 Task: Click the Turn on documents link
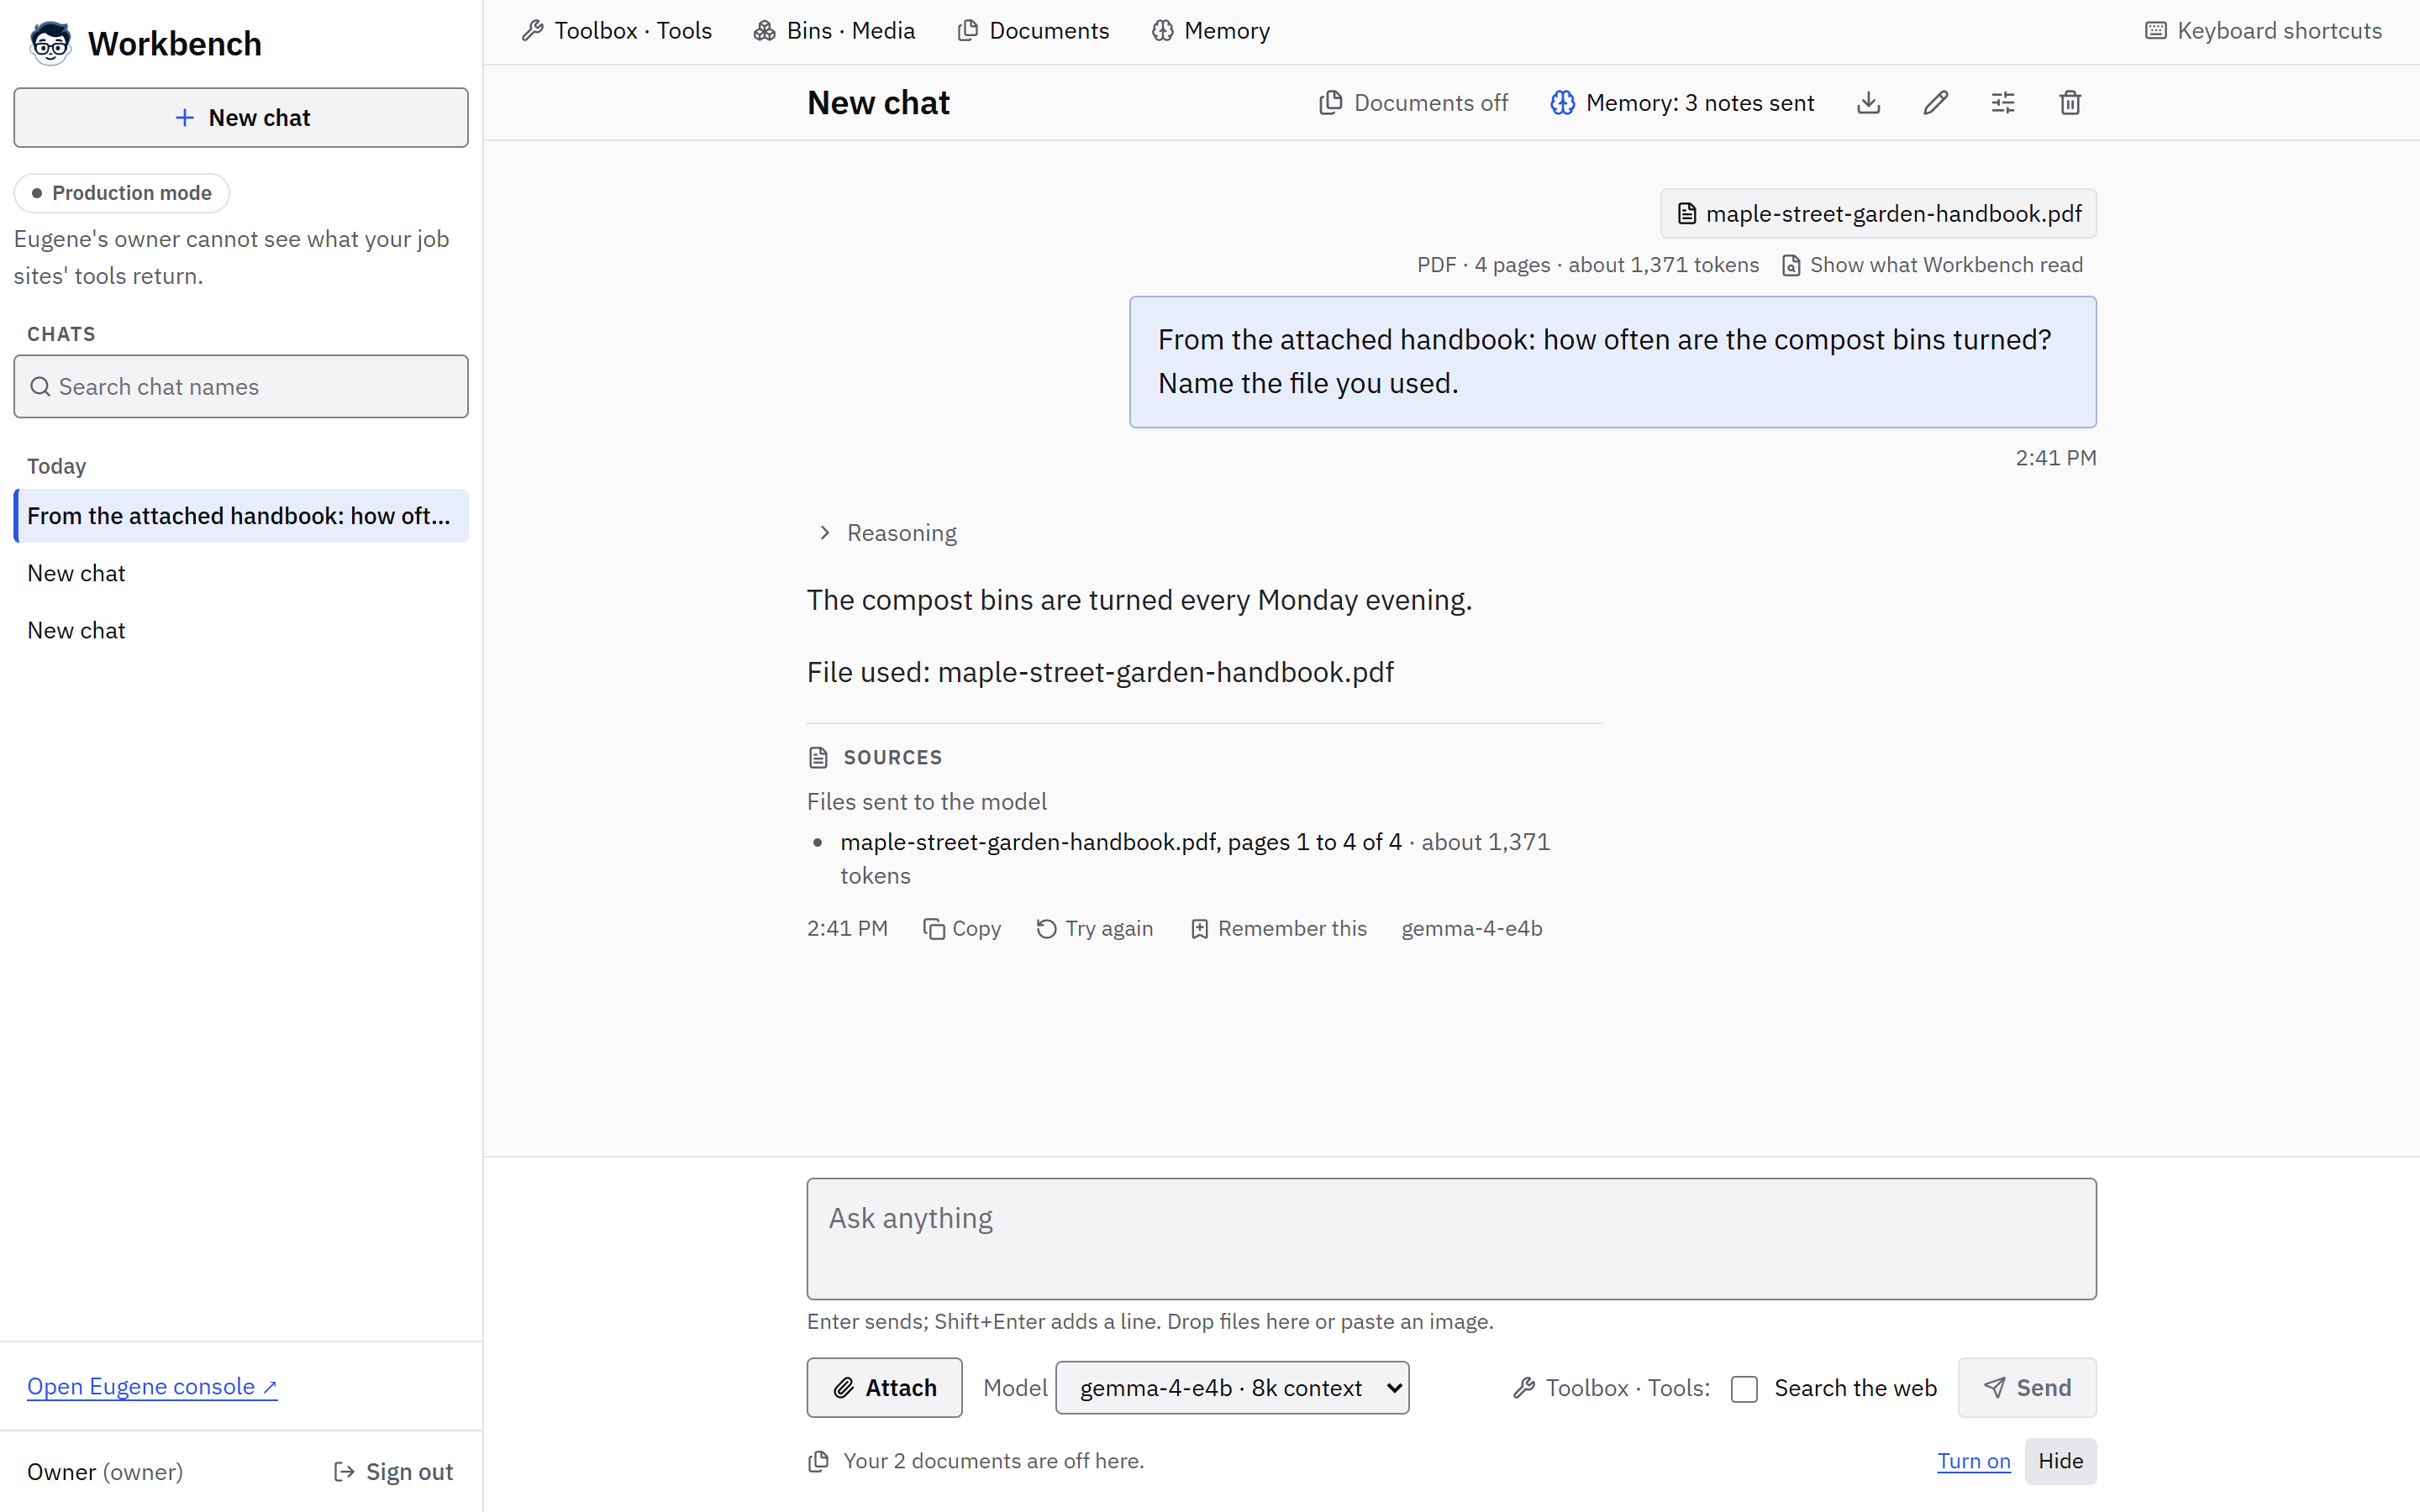pyautogui.click(x=1973, y=1461)
